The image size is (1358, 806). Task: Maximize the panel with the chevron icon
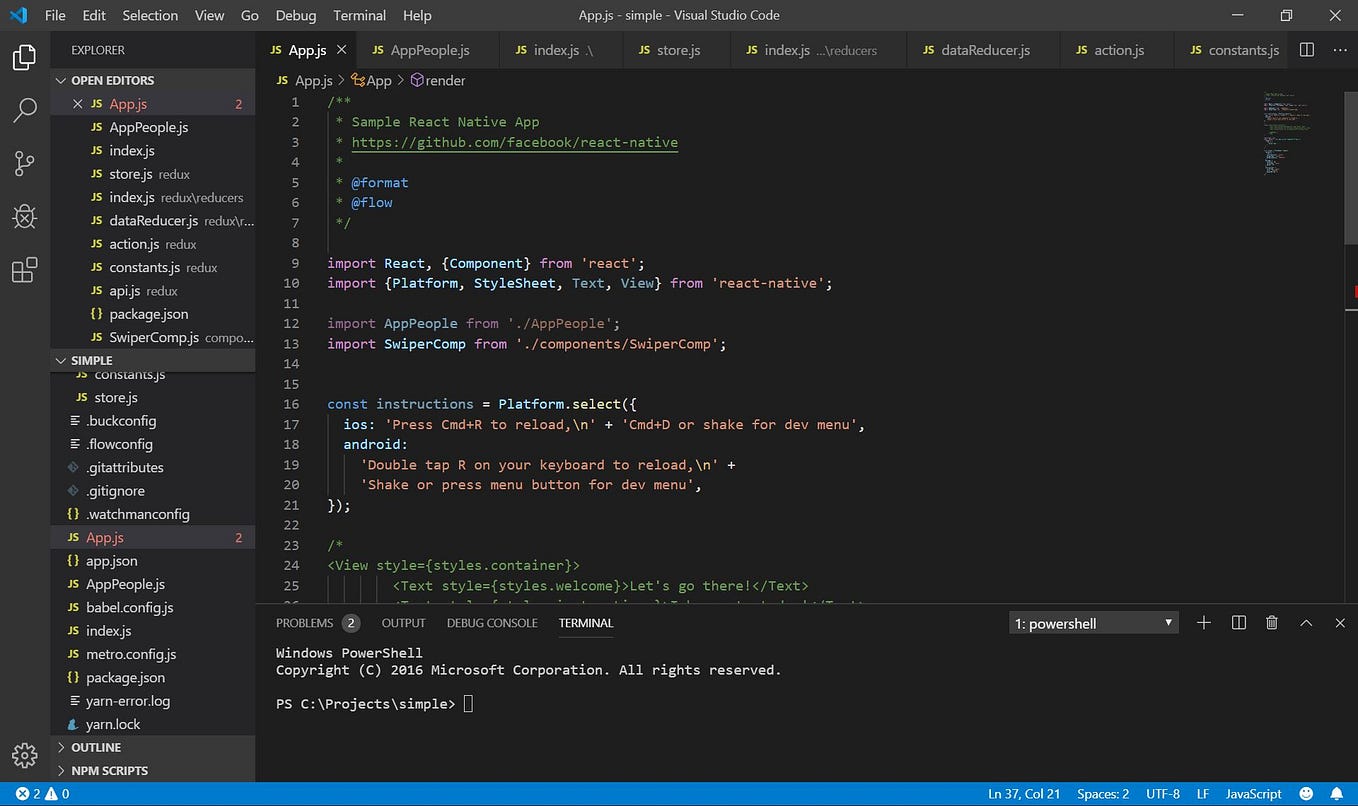[x=1306, y=622]
